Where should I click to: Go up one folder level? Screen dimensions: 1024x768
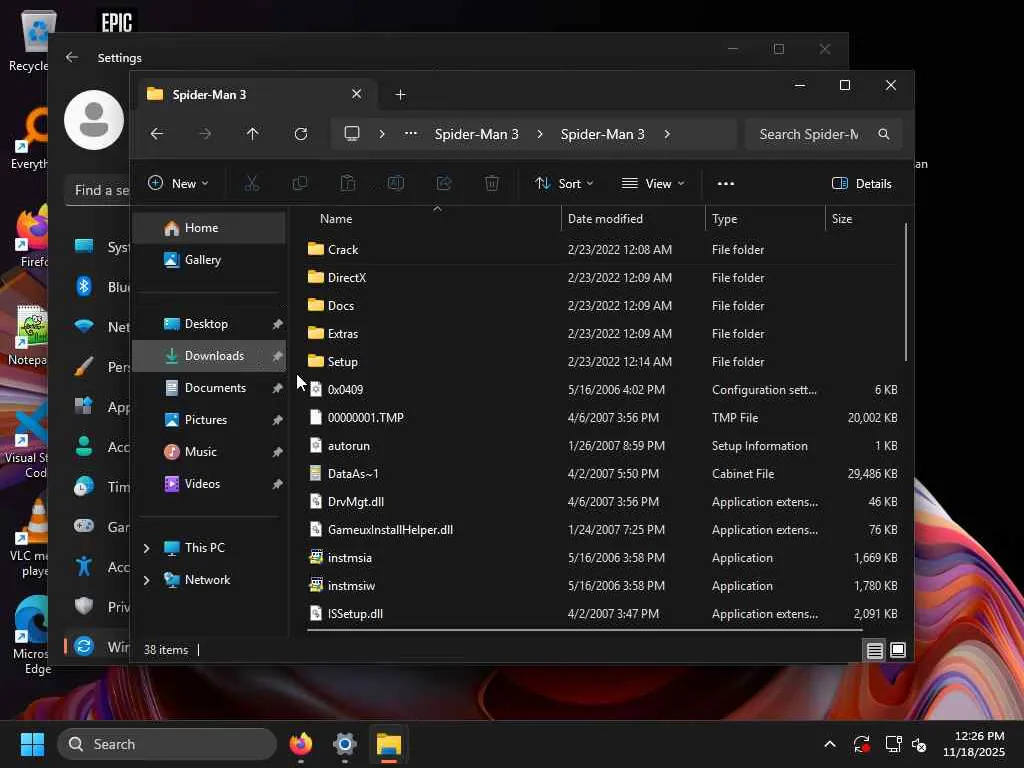pos(253,134)
